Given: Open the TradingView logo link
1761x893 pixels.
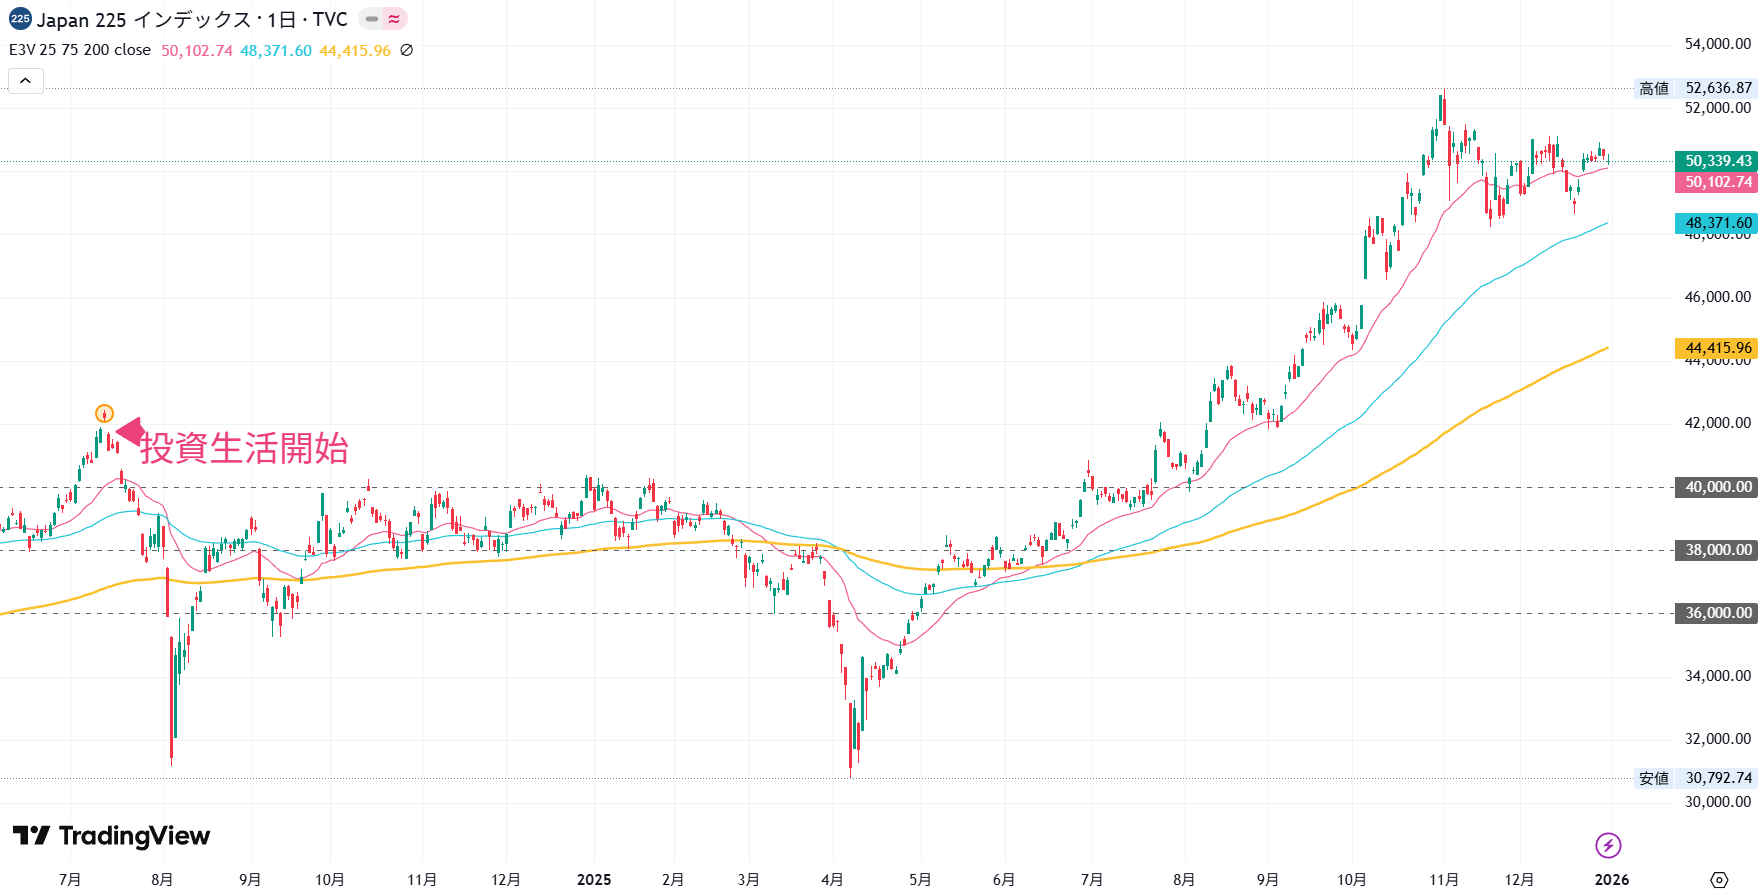Looking at the screenshot, I should (111, 836).
